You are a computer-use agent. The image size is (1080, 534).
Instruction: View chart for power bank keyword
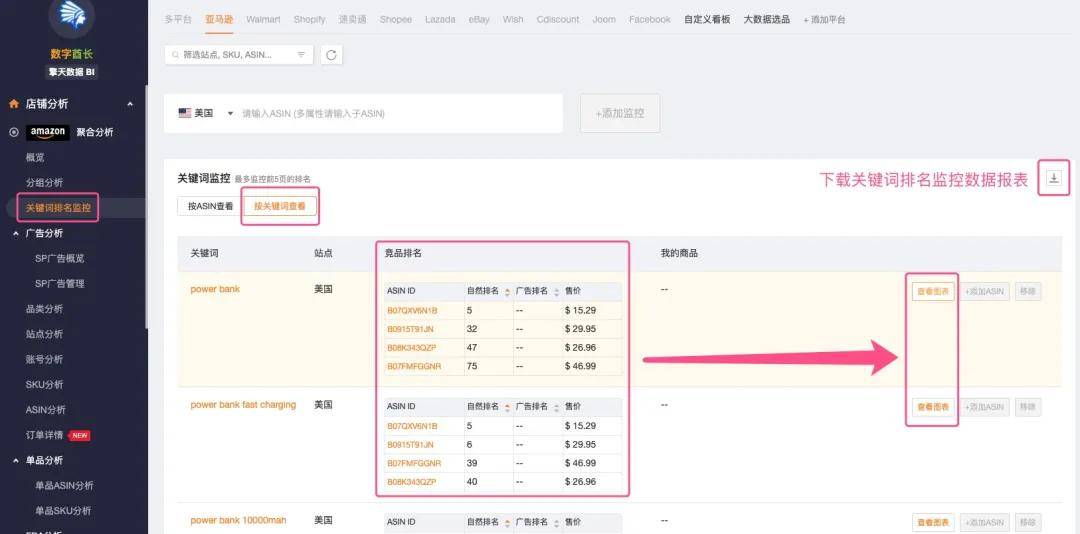point(933,291)
